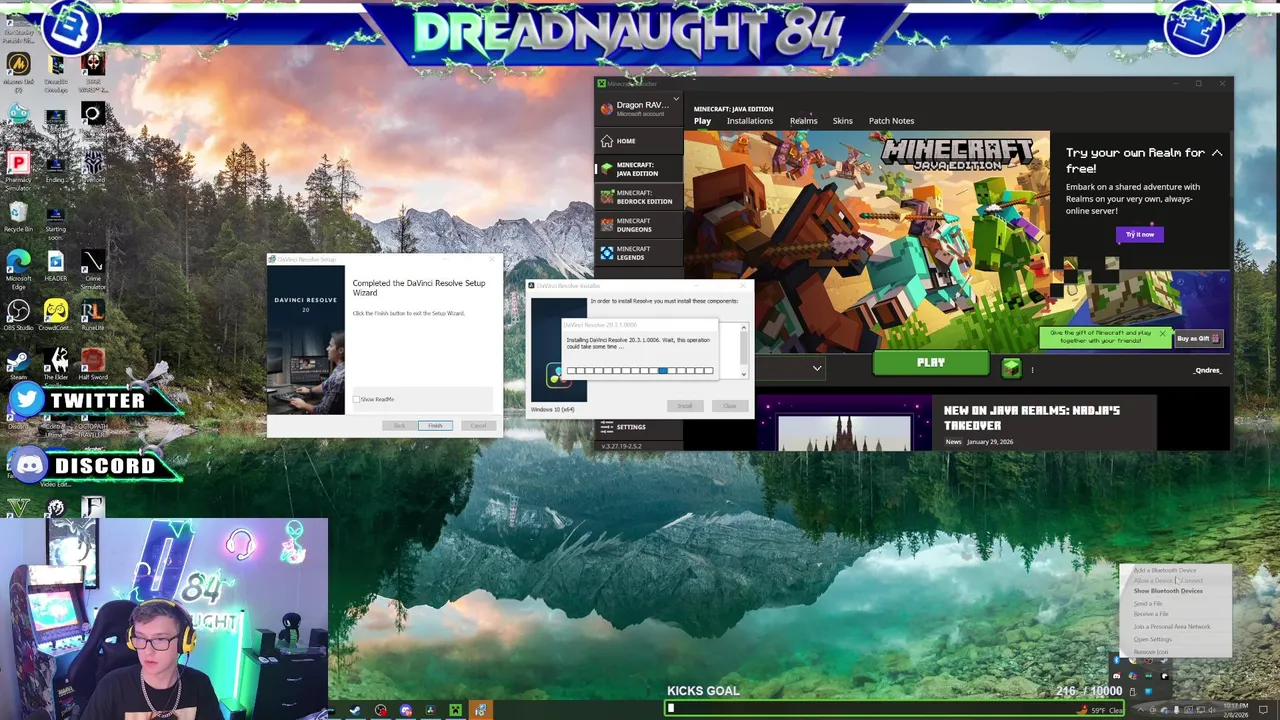Open the Half Sword desktop icon
The width and height of the screenshot is (1280, 720).
[93, 364]
